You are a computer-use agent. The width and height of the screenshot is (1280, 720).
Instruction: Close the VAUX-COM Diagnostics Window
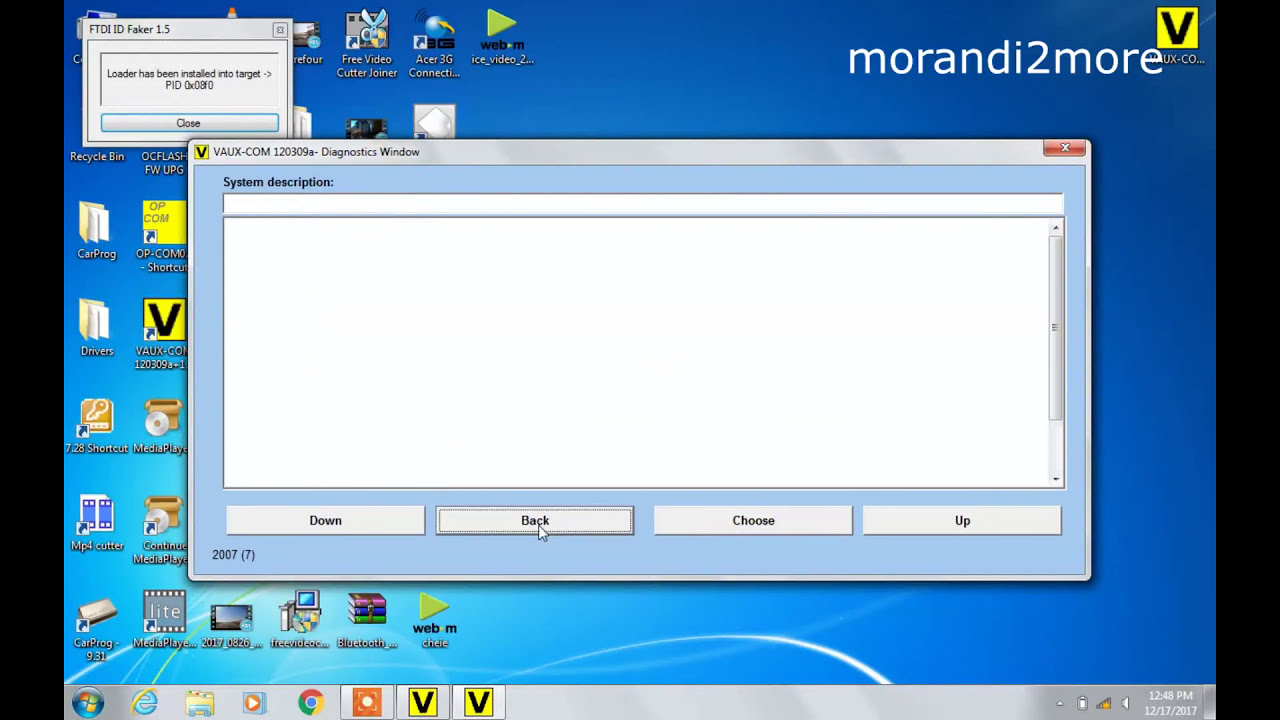click(1065, 148)
